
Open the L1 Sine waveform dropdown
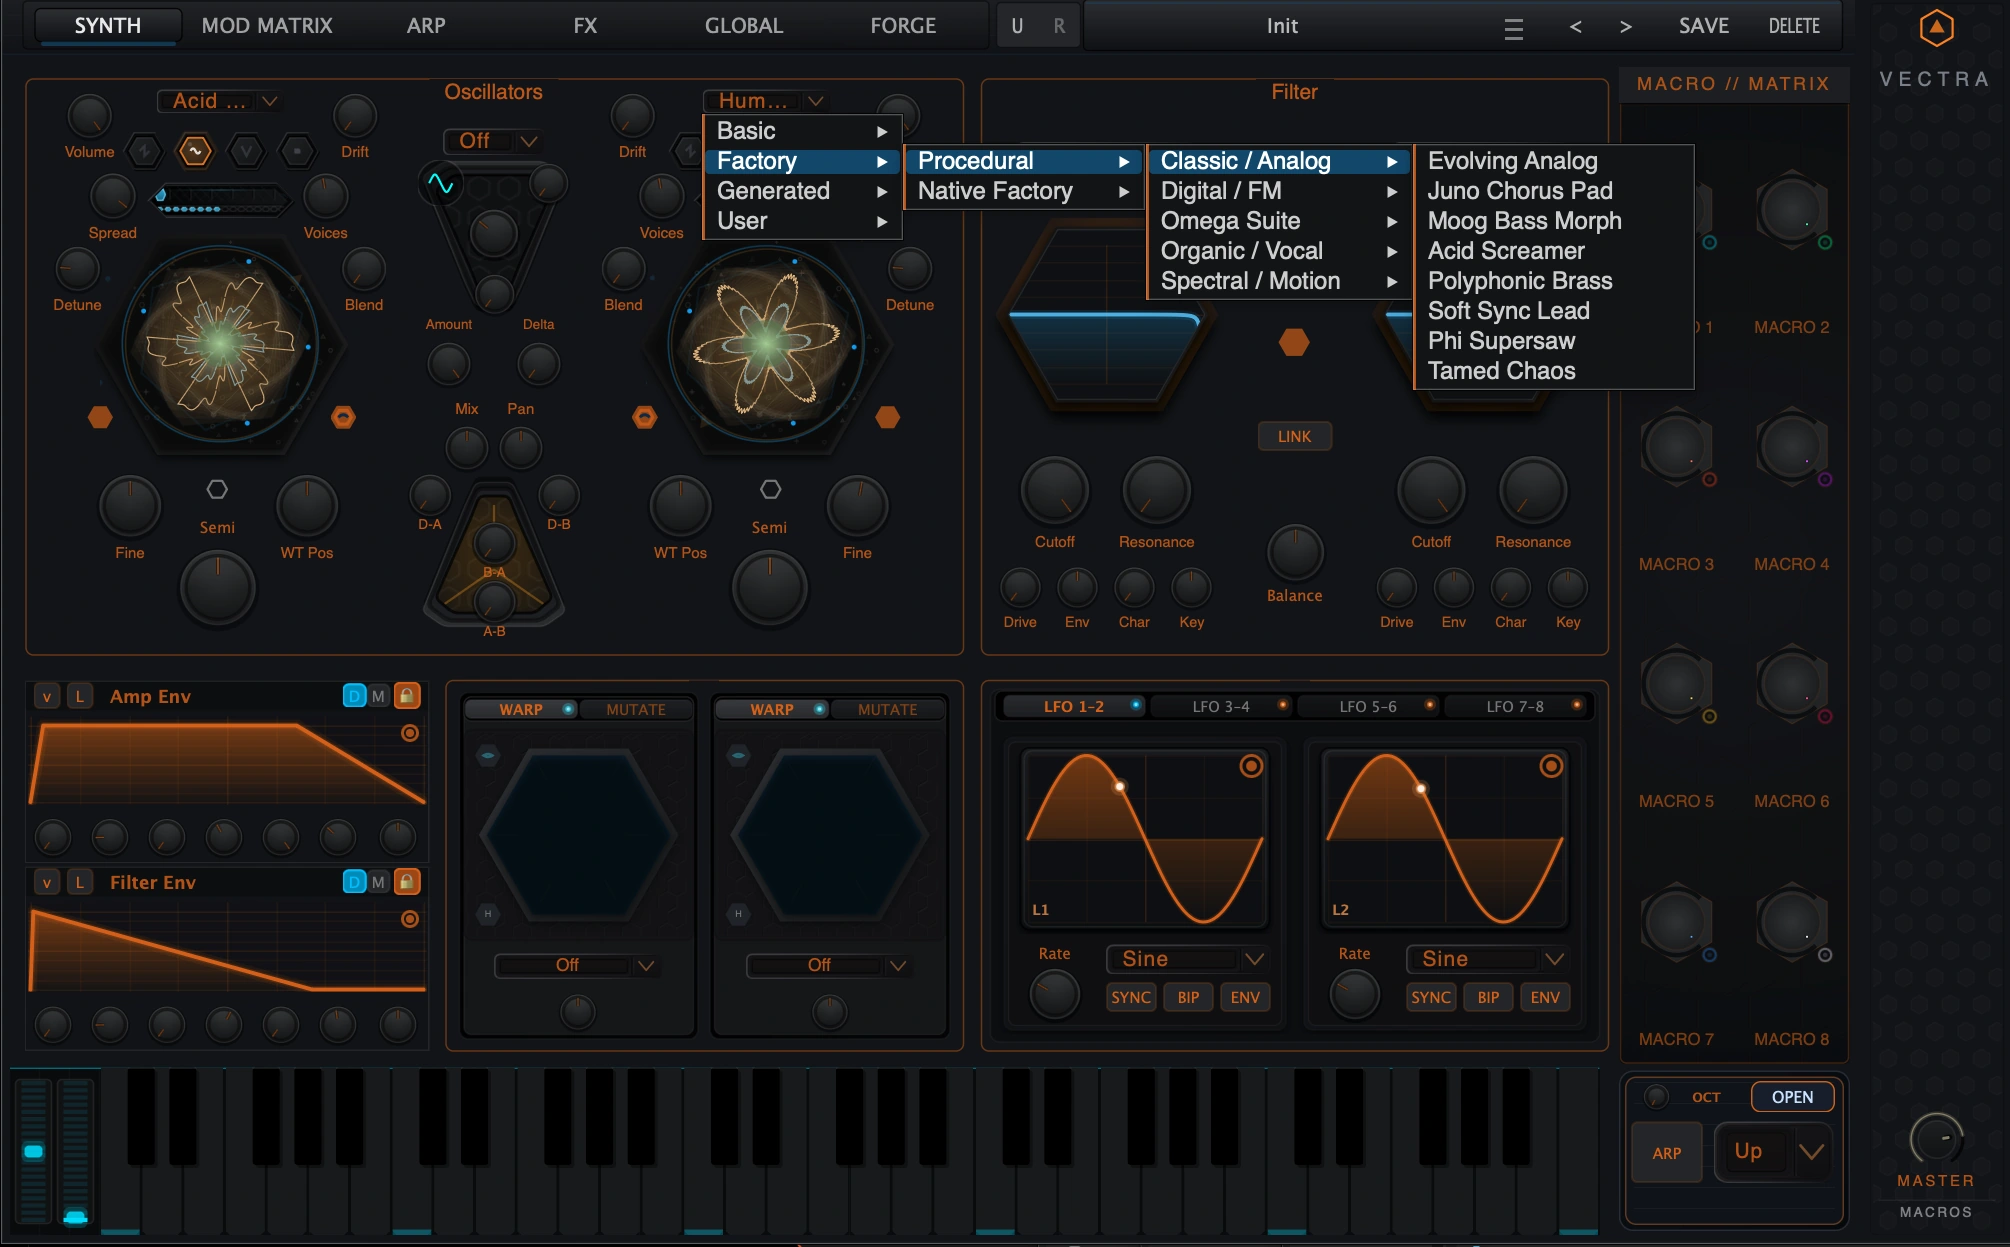[x=1187, y=959]
